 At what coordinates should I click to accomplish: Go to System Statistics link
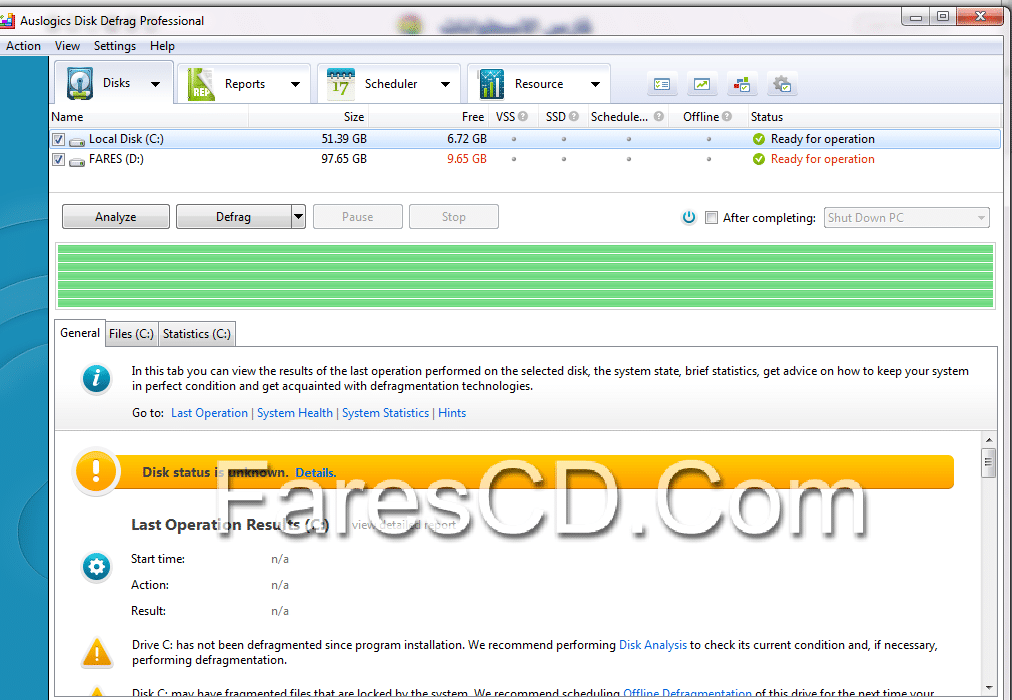pyautogui.click(x=385, y=413)
